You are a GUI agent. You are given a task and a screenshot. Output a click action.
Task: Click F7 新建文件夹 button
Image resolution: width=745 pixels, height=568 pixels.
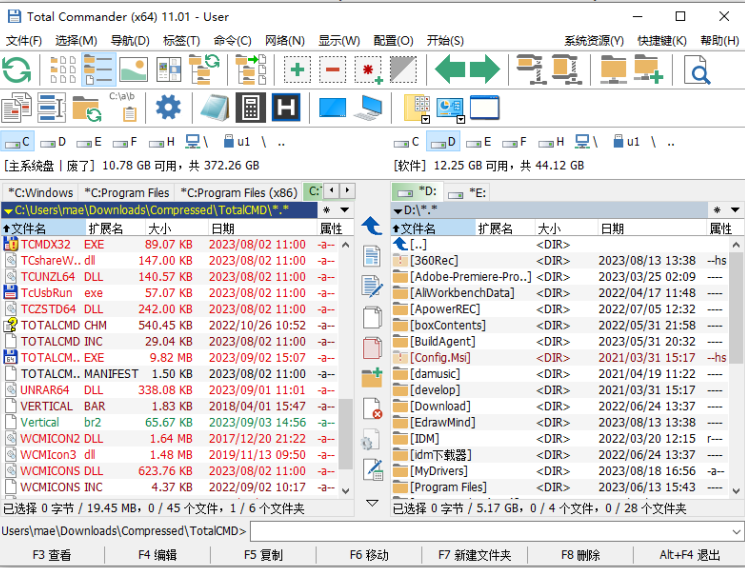[x=474, y=555]
